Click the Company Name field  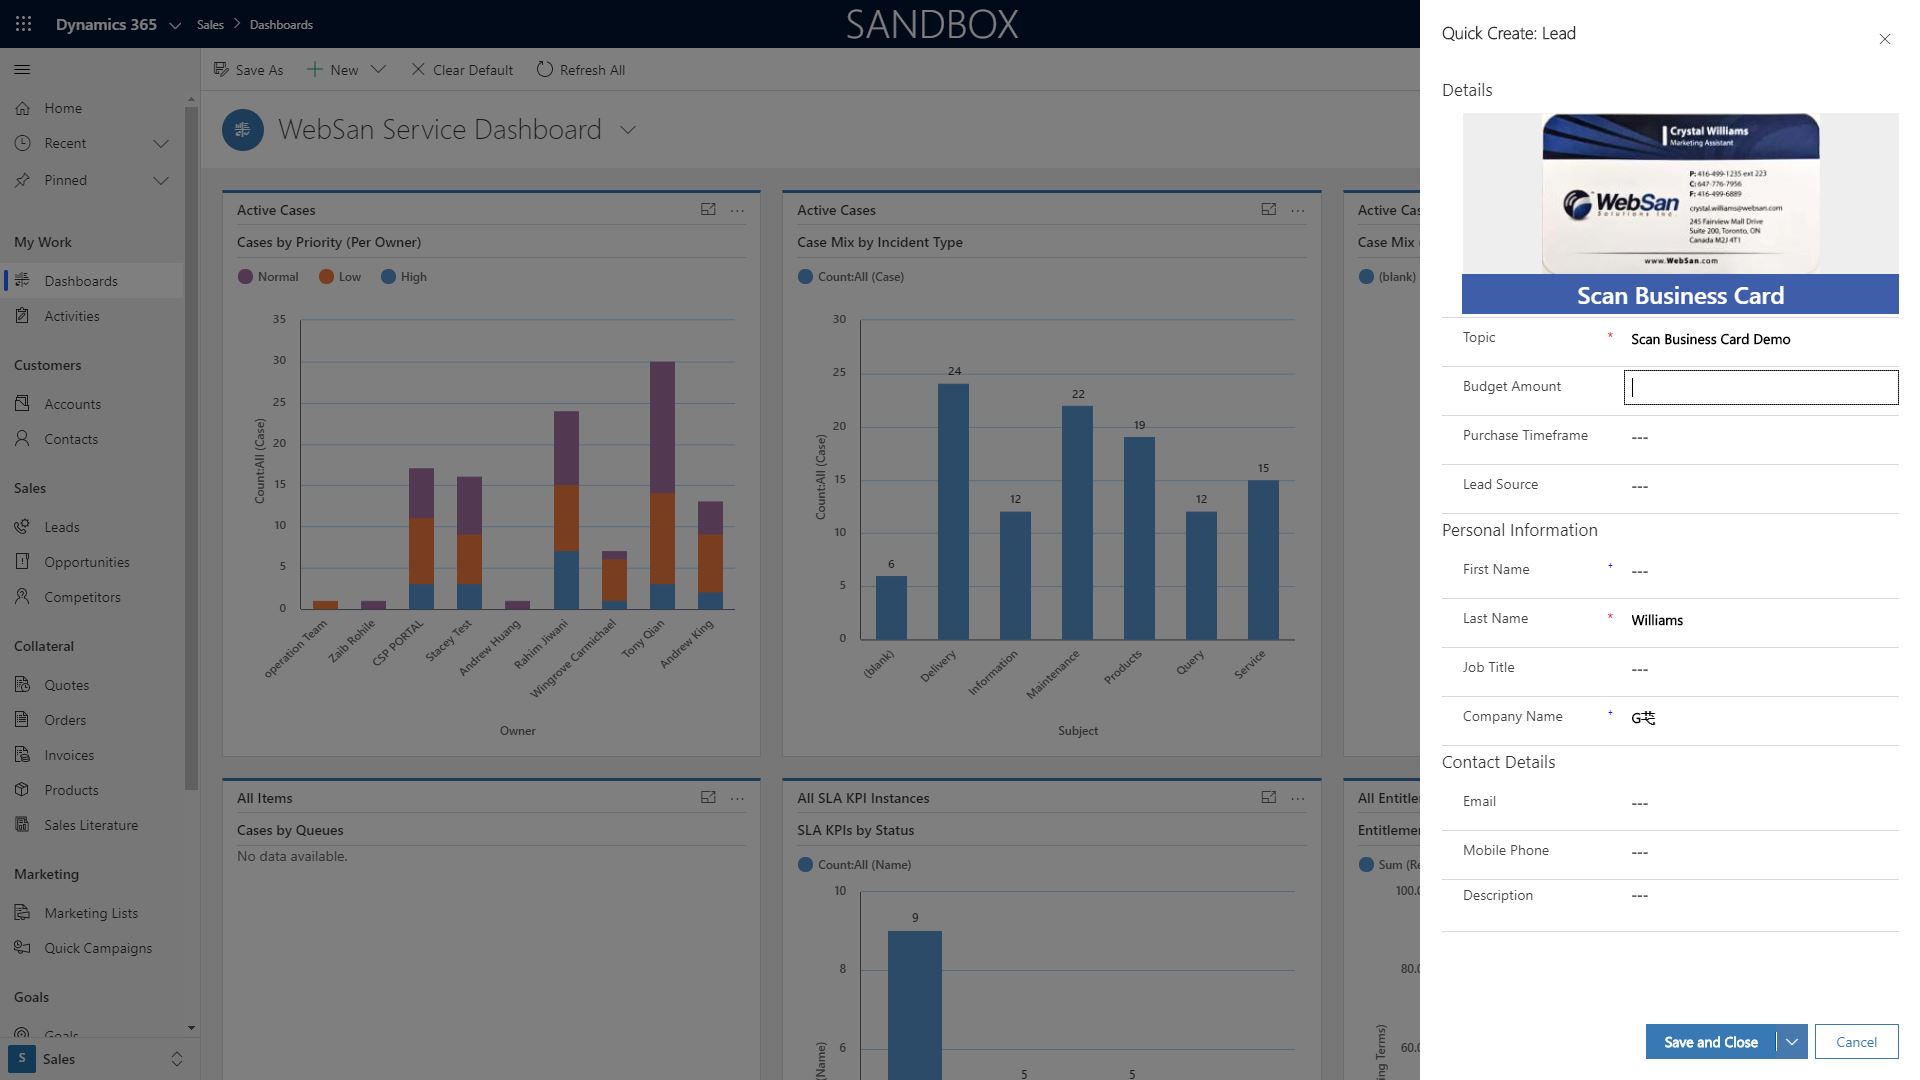[x=1760, y=718]
